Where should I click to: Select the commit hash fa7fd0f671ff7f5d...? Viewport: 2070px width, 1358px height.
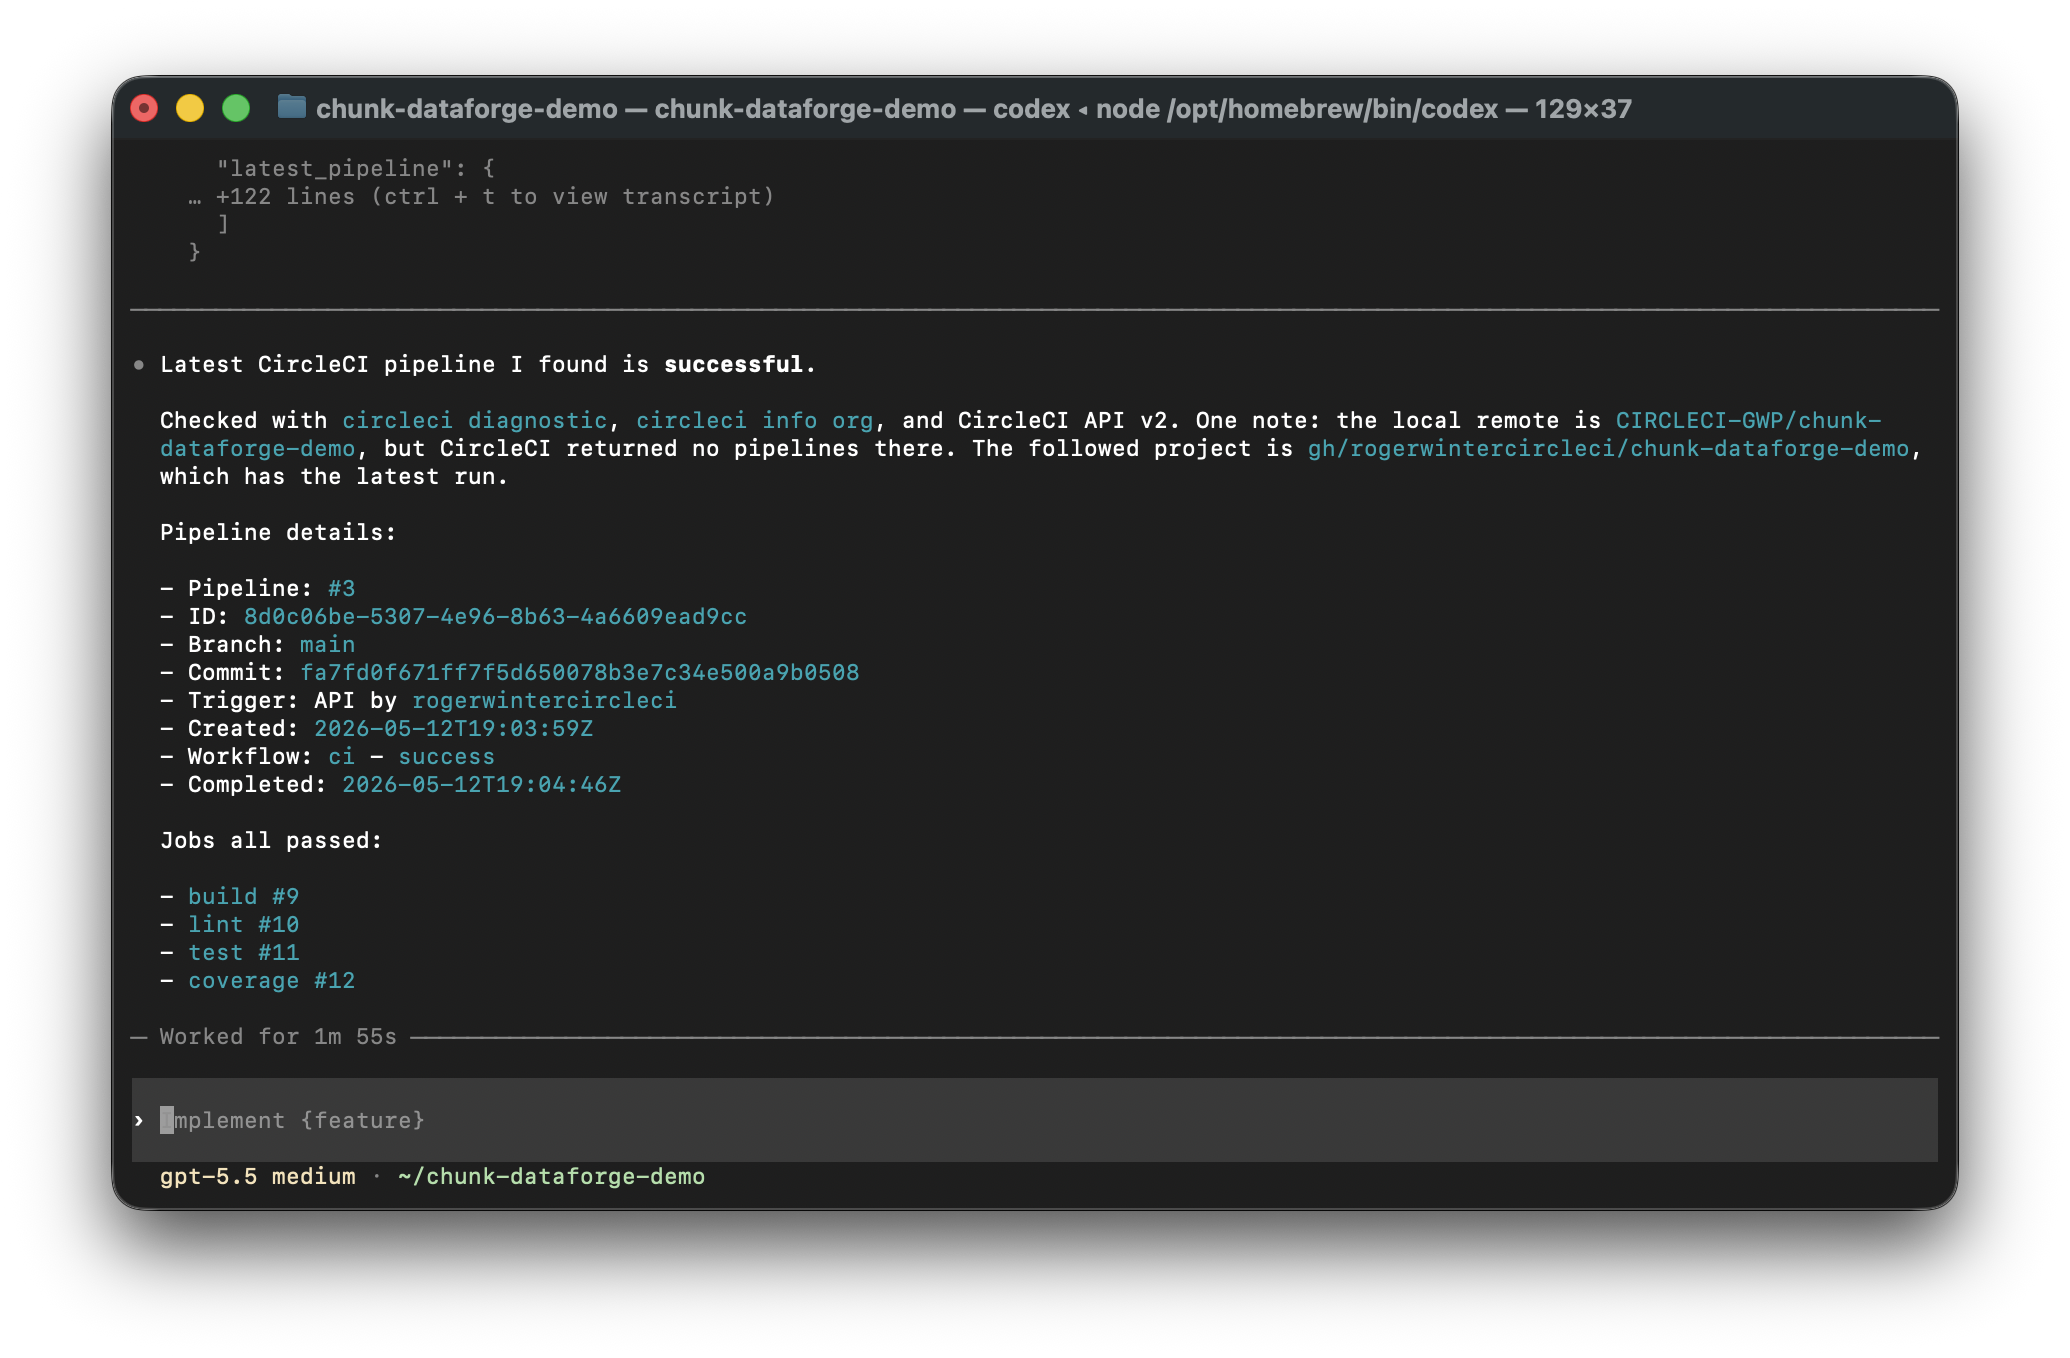pyautogui.click(x=579, y=672)
